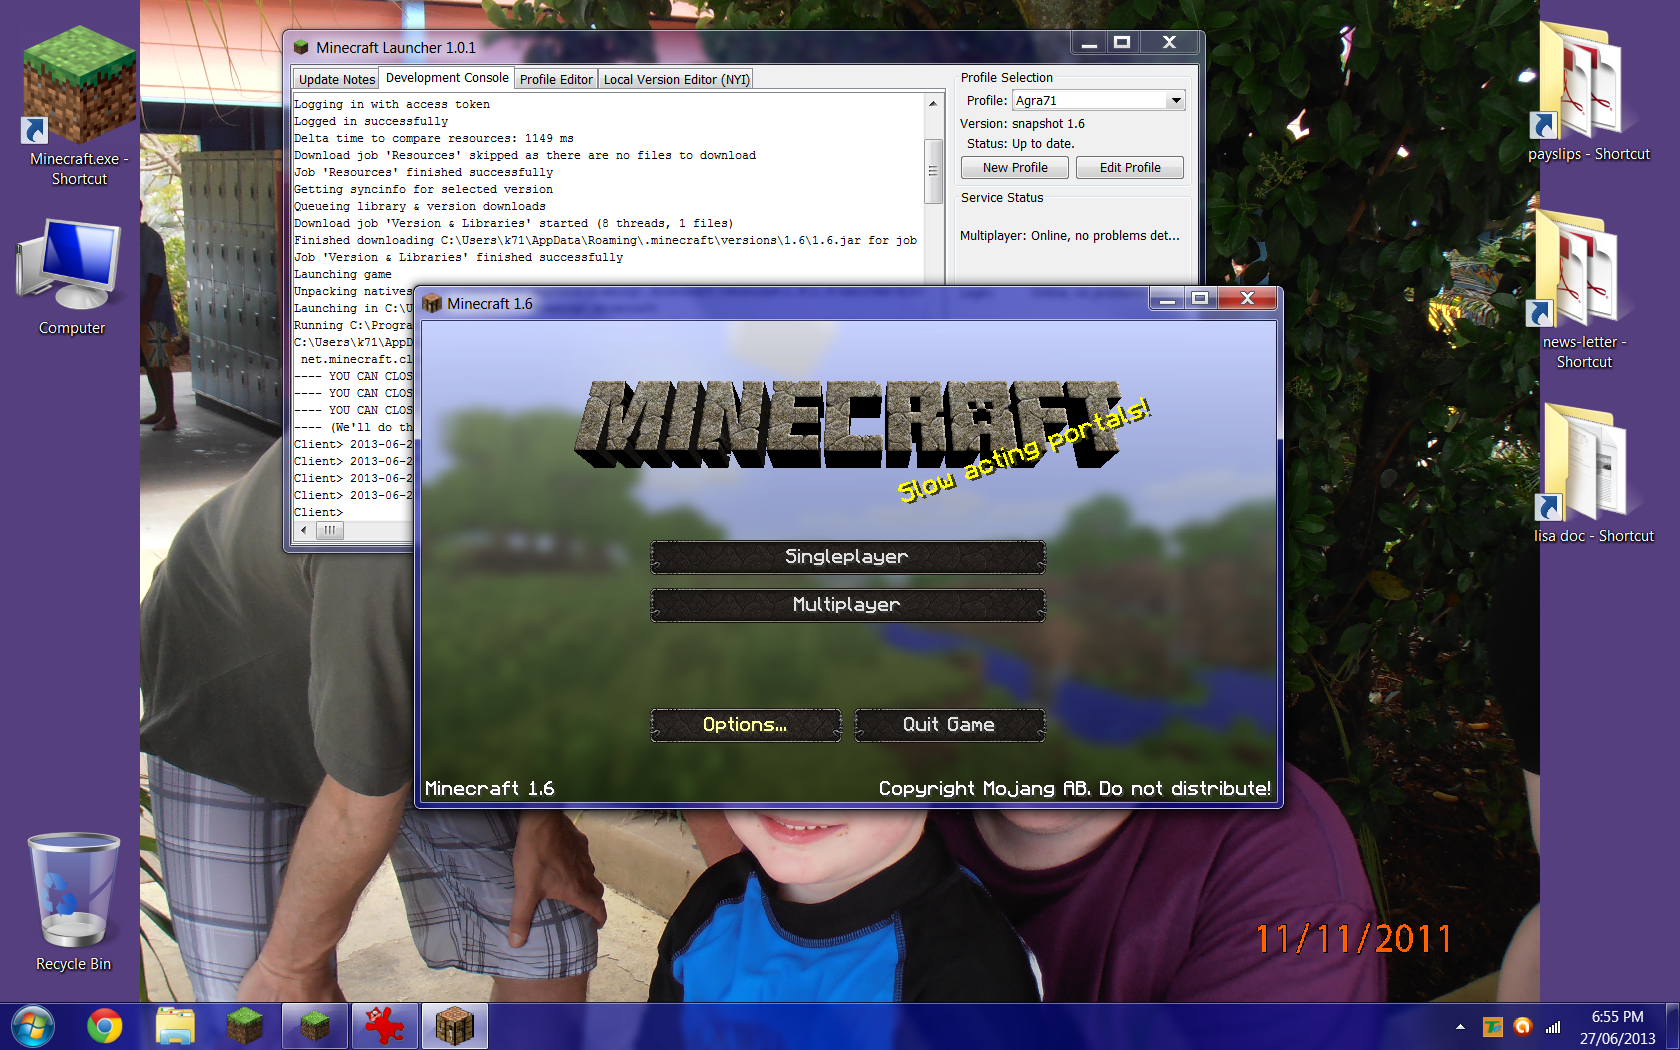
Task: Click the Quit Game button
Action: point(949,725)
